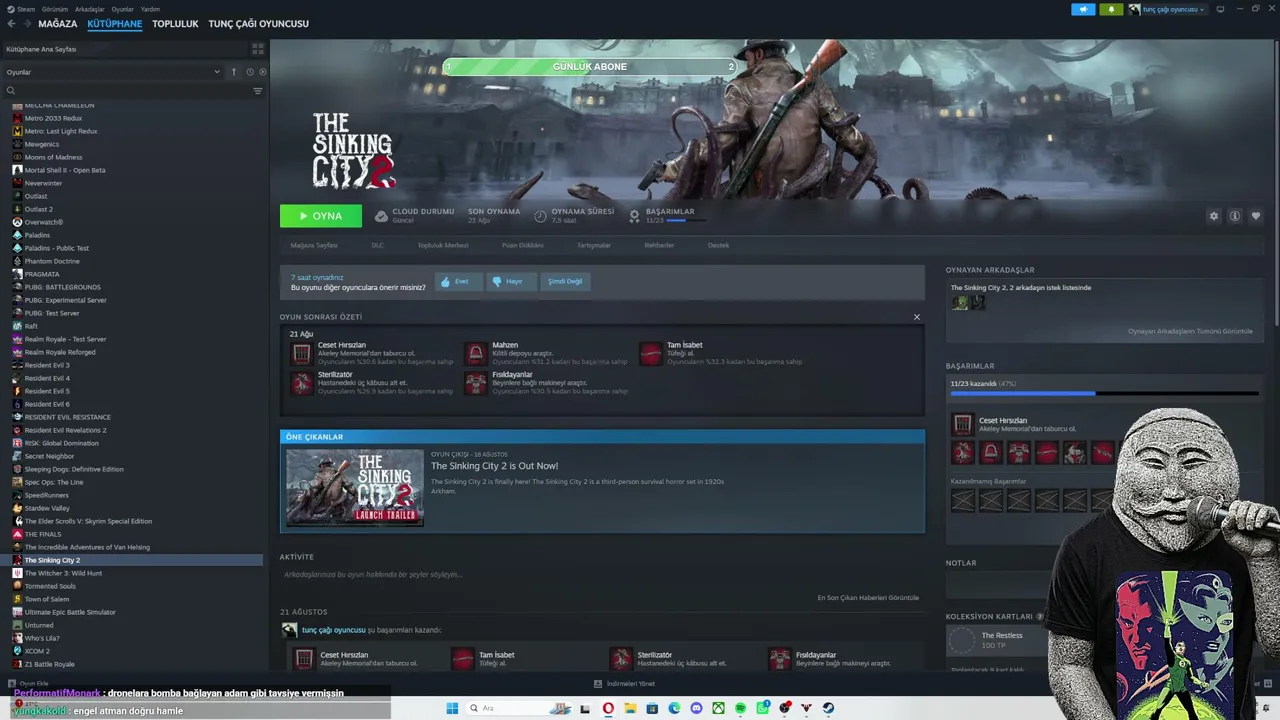Close the Oyun Sonrası Özeti panel
Viewport: 1280px width, 720px height.
[916, 317]
